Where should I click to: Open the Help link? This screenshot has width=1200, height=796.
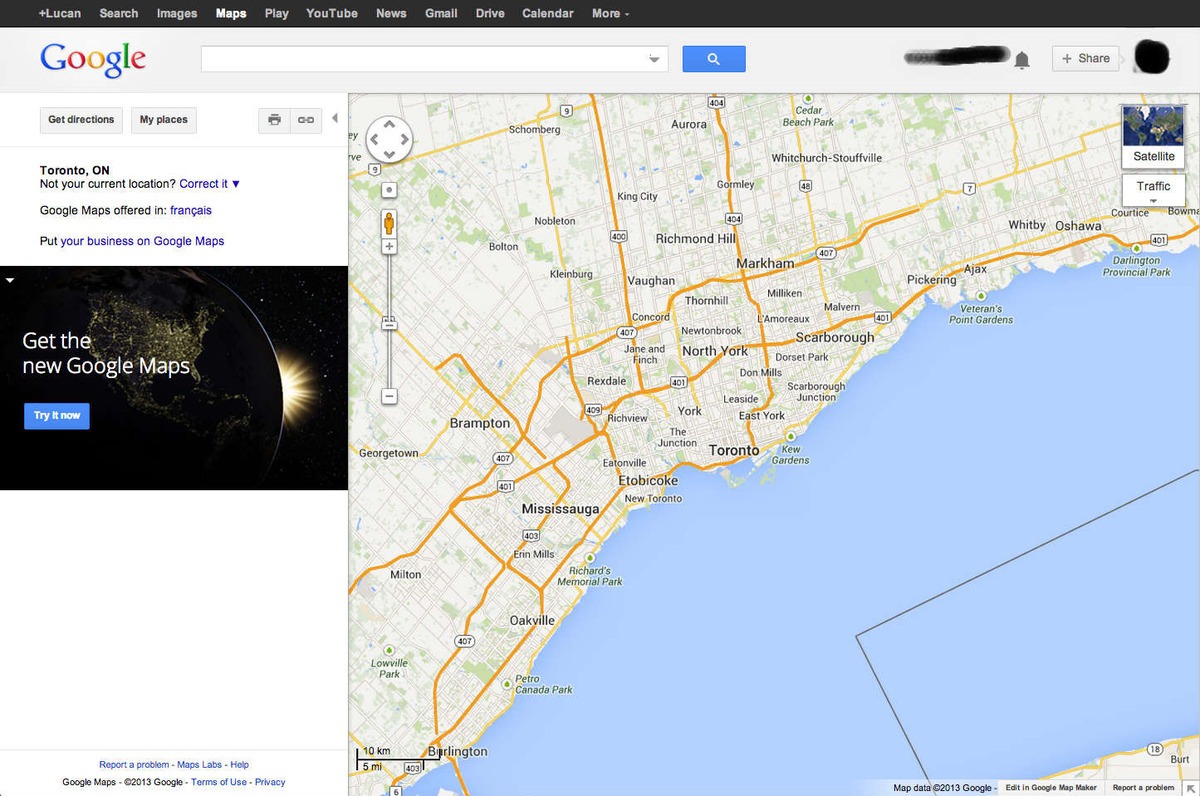click(x=240, y=765)
